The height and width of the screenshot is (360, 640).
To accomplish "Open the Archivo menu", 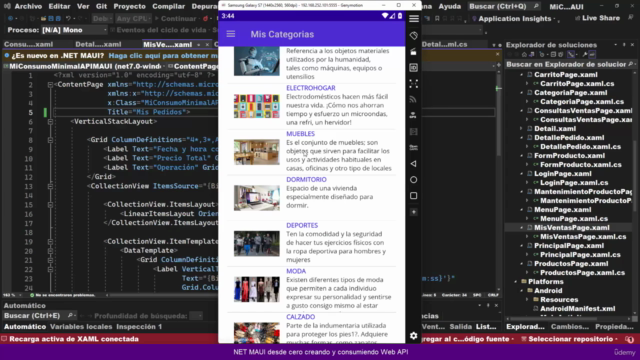I will (x=28, y=7).
